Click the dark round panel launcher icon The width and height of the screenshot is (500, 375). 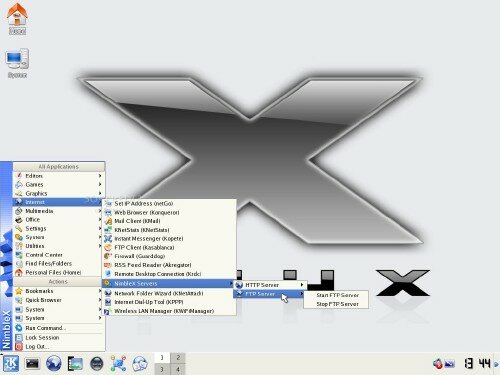[97, 364]
